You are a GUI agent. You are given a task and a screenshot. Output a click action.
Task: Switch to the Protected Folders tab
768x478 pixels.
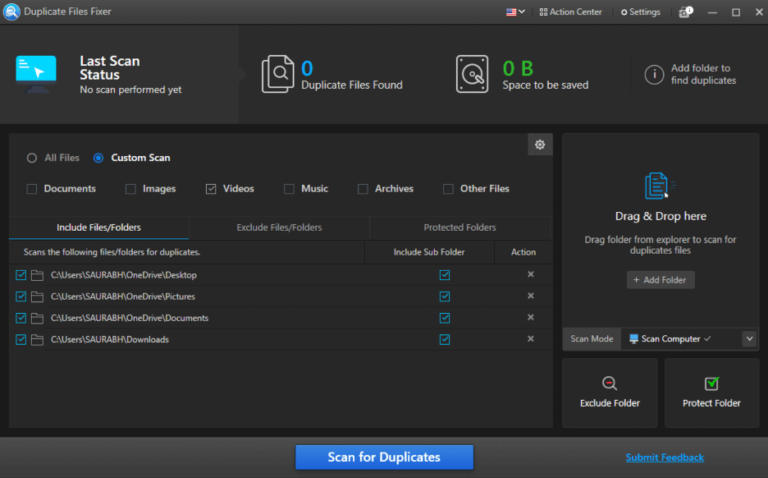[x=459, y=228]
